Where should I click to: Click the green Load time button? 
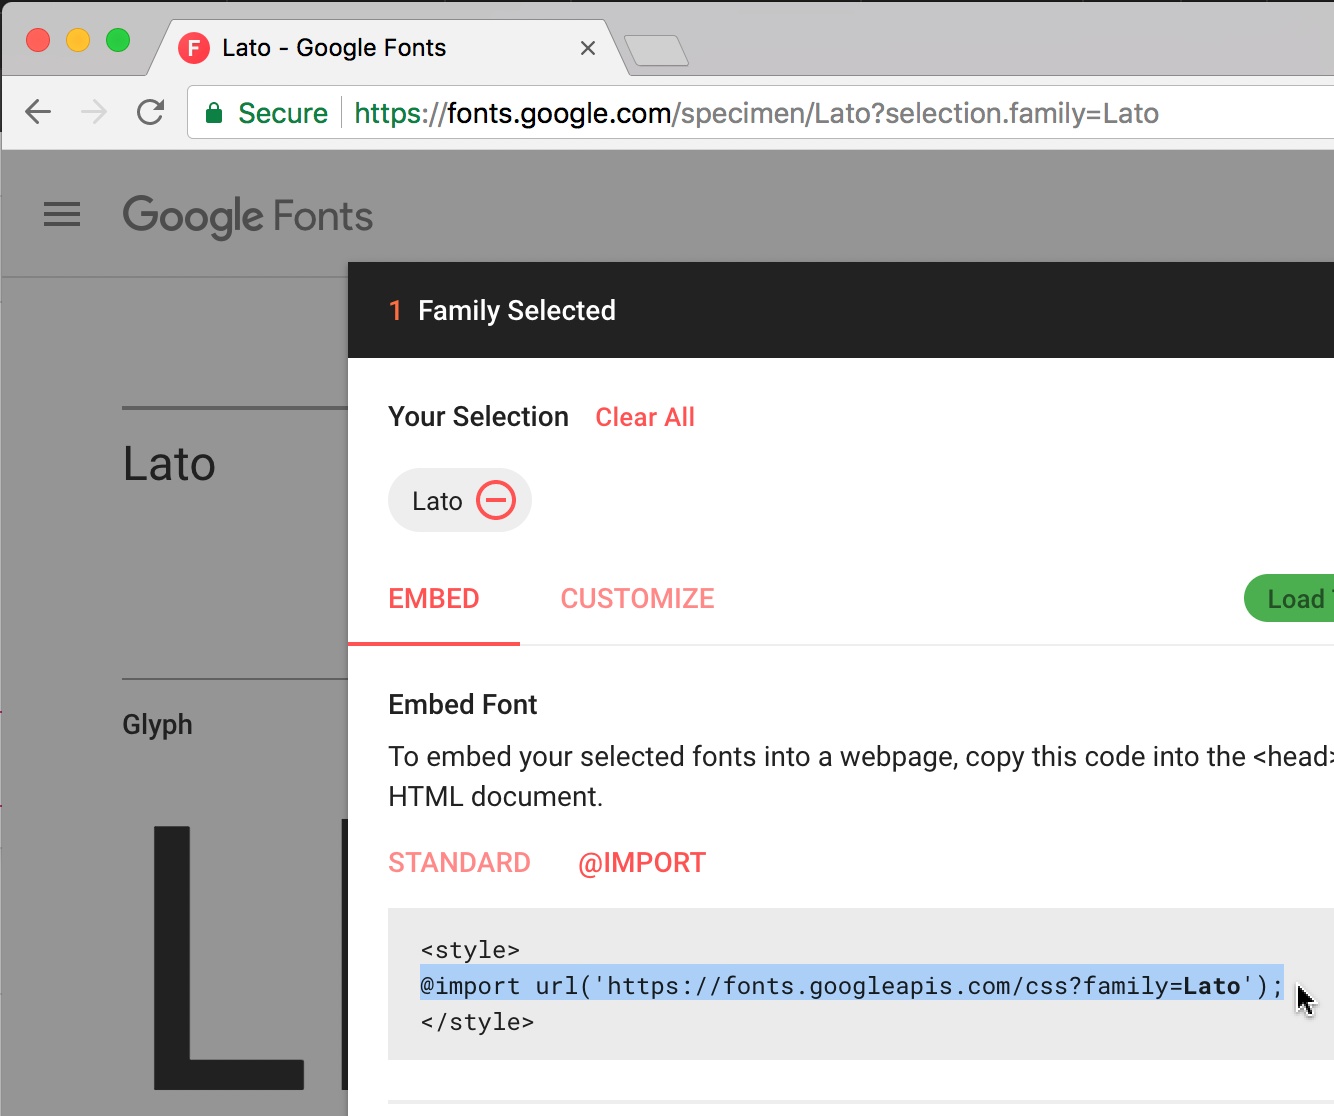1289,598
